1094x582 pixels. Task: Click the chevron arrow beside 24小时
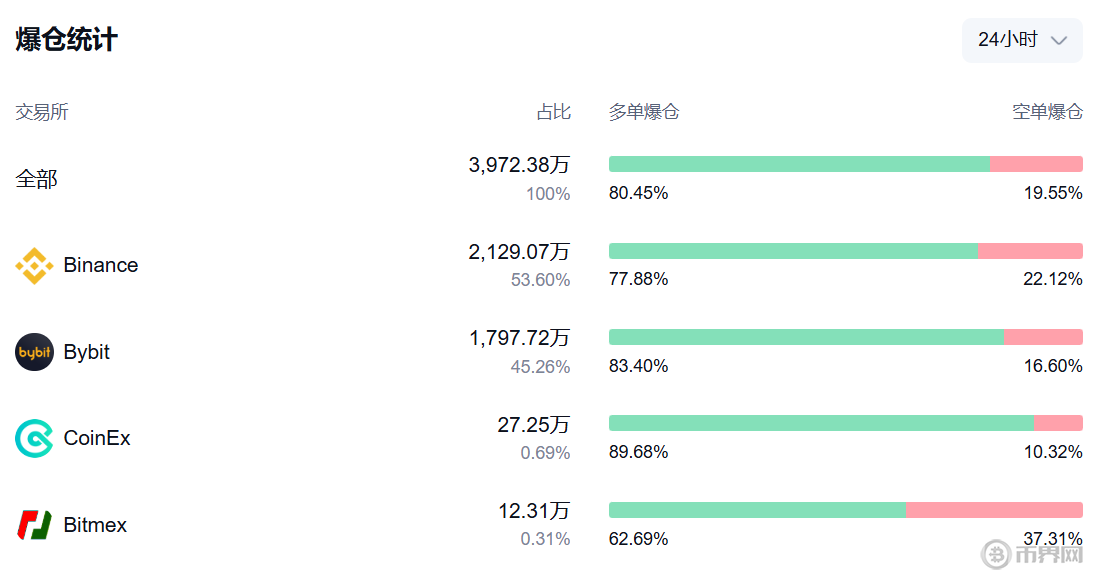click(x=1060, y=41)
